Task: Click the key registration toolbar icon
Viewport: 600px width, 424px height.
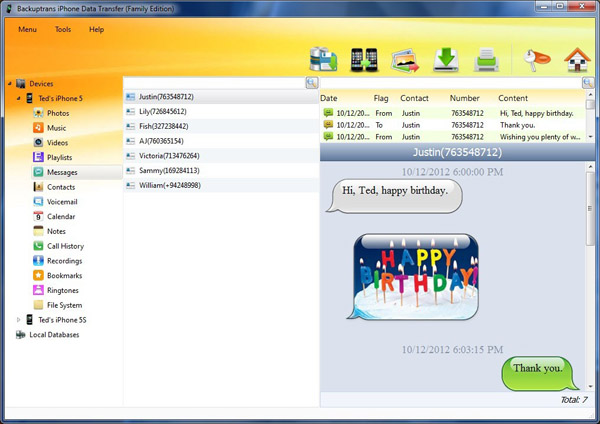Action: pyautogui.click(x=536, y=59)
